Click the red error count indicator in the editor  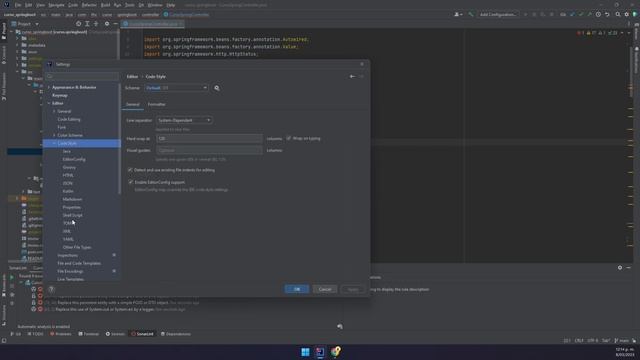(580, 33)
